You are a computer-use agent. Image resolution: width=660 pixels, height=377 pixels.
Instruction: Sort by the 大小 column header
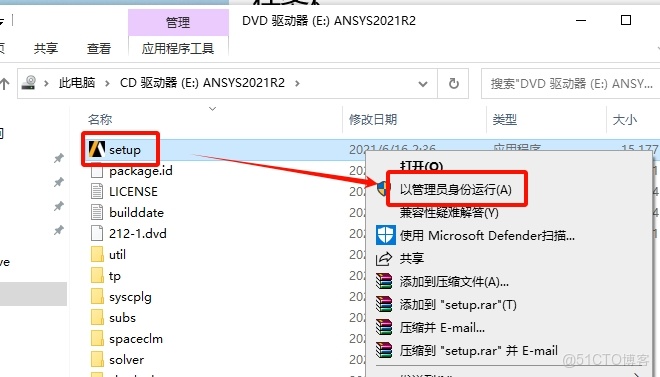pyautogui.click(x=625, y=119)
